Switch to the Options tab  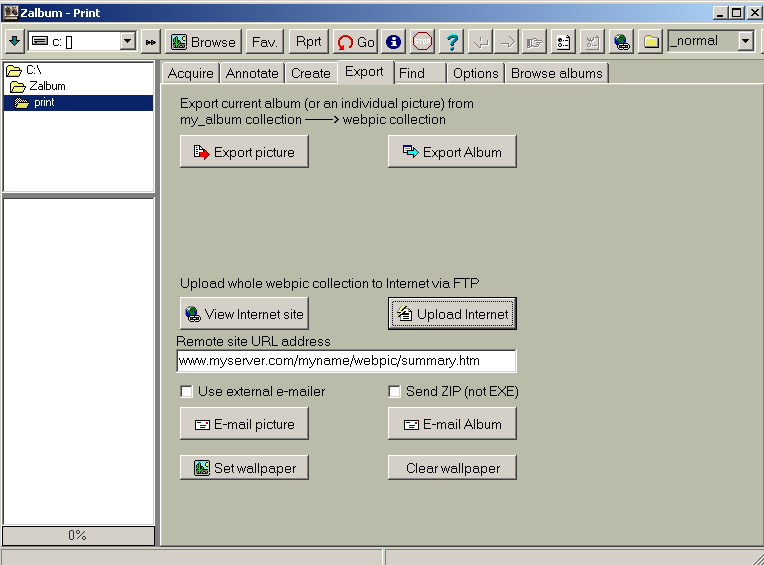pos(476,73)
